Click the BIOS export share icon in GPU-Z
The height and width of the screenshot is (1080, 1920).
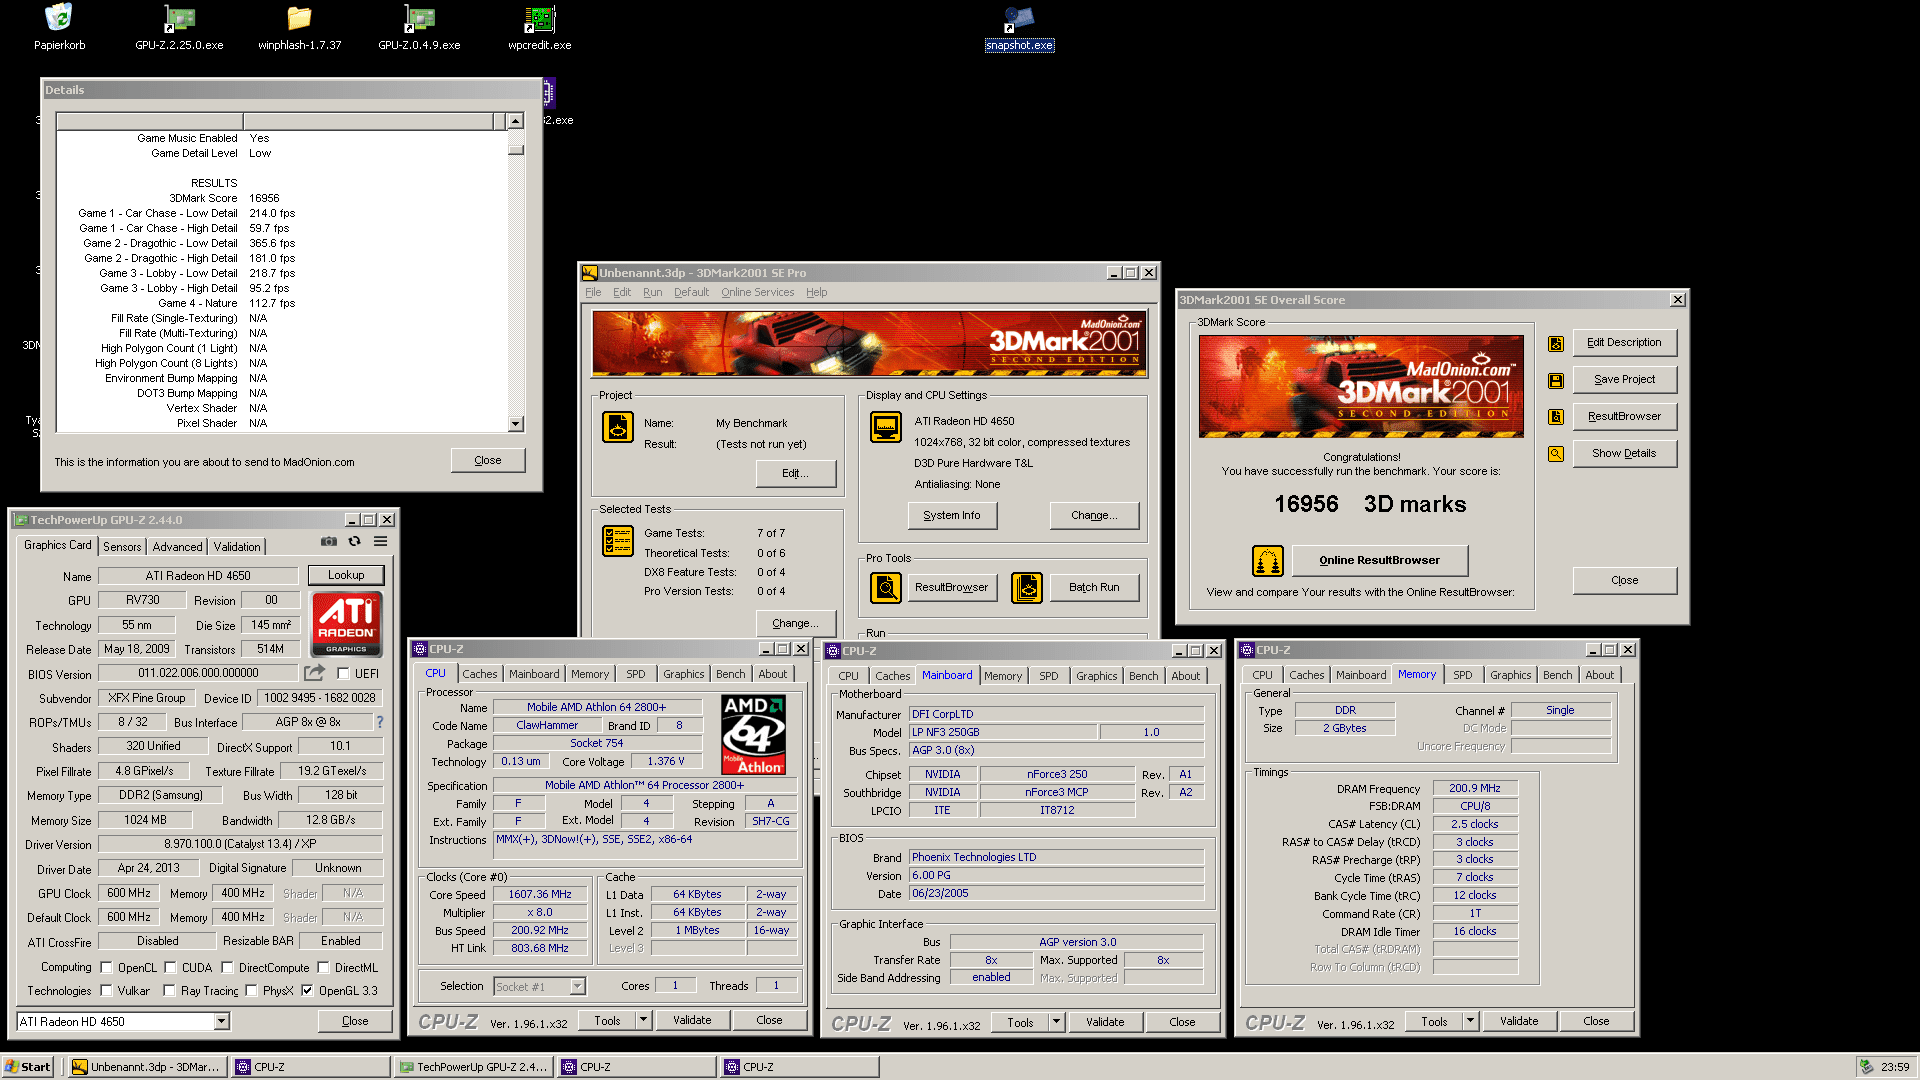[315, 673]
